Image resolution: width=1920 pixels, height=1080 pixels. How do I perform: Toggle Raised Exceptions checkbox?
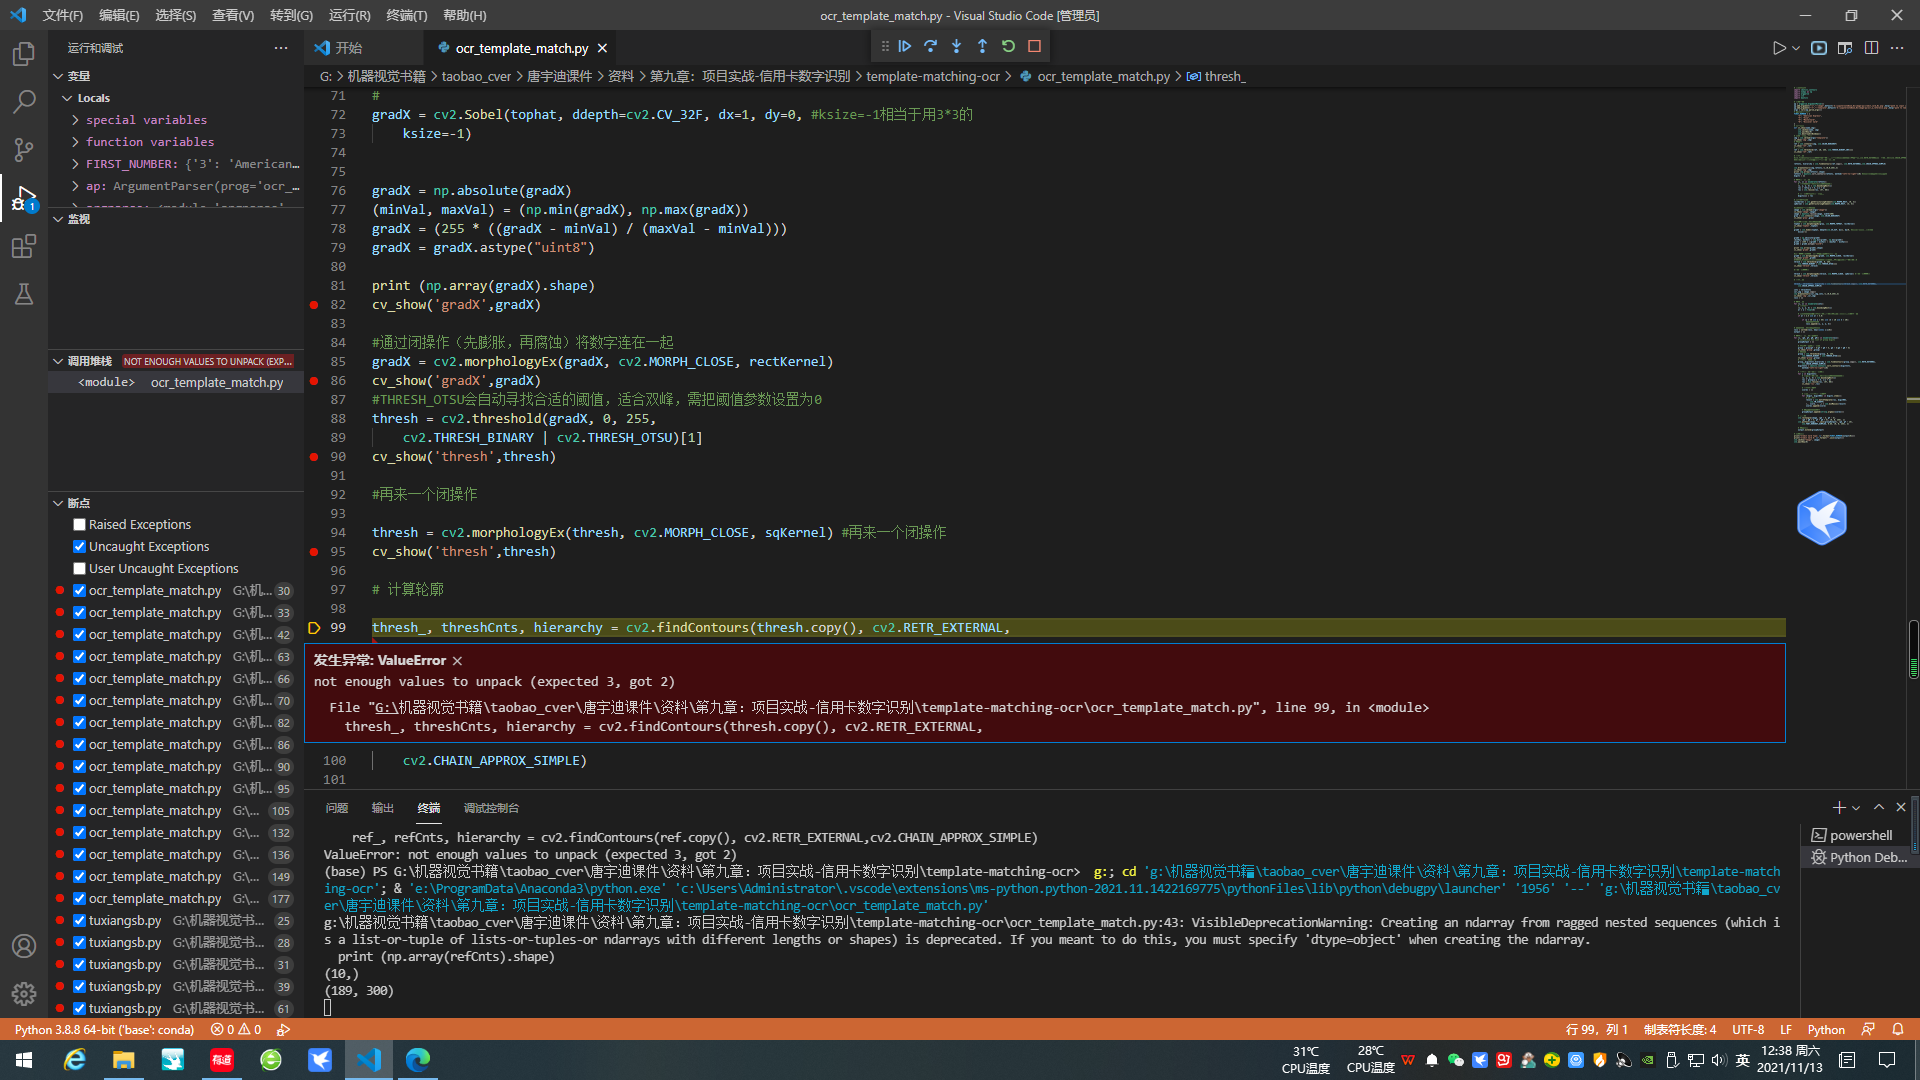point(79,525)
